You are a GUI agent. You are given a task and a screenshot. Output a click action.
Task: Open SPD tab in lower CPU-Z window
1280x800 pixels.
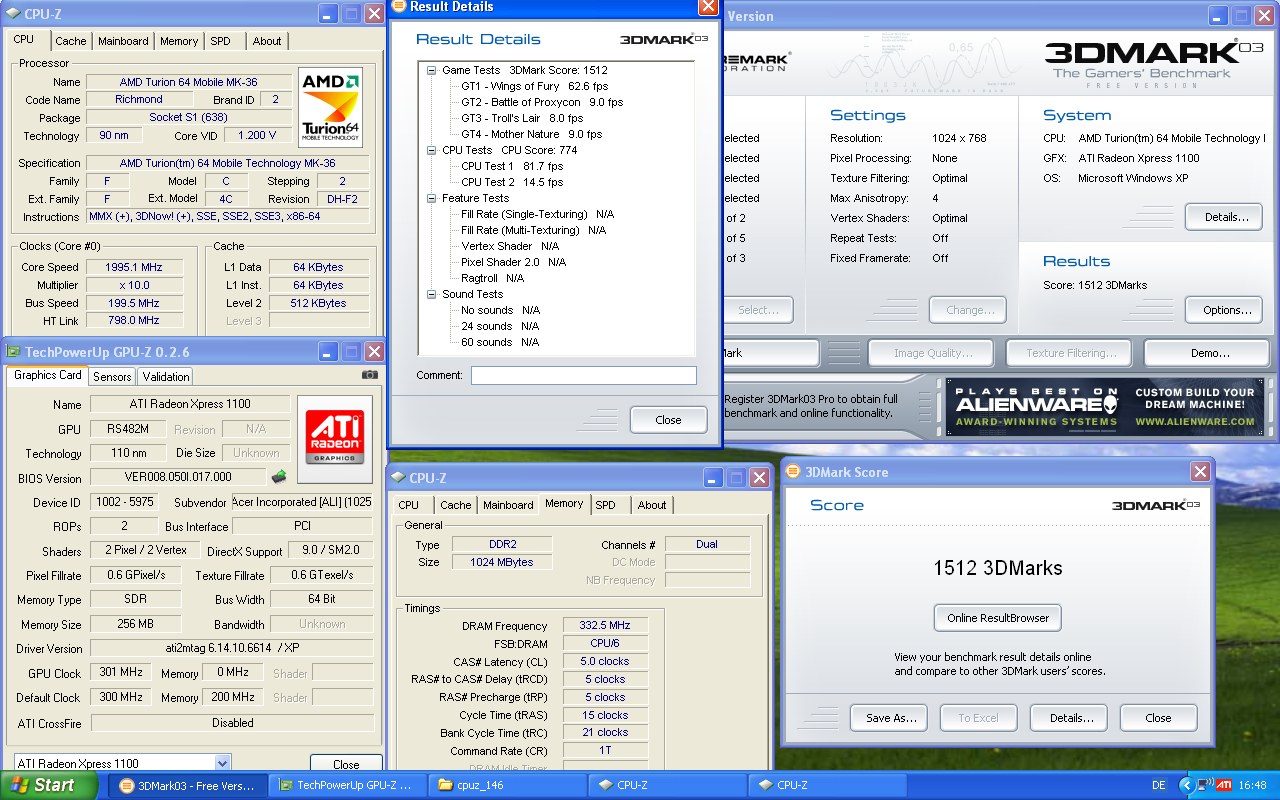(x=605, y=505)
